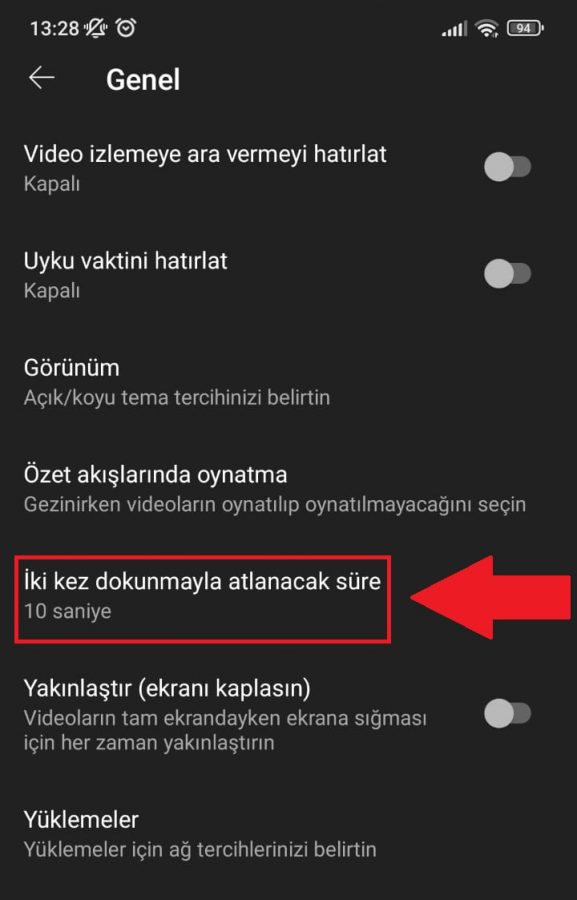Tap Video izlemeye ara vermeyi hatırlat label
577x900 pixels.
pyautogui.click(x=206, y=154)
